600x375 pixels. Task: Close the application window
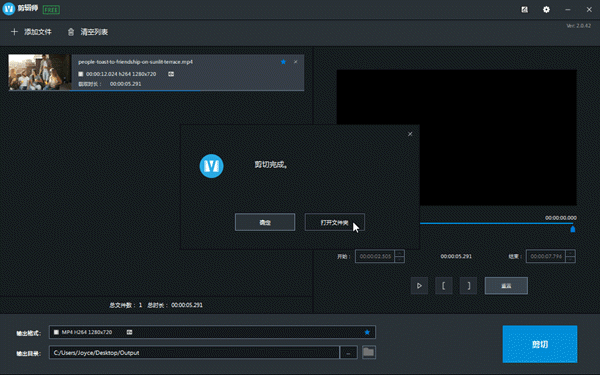pos(589,10)
